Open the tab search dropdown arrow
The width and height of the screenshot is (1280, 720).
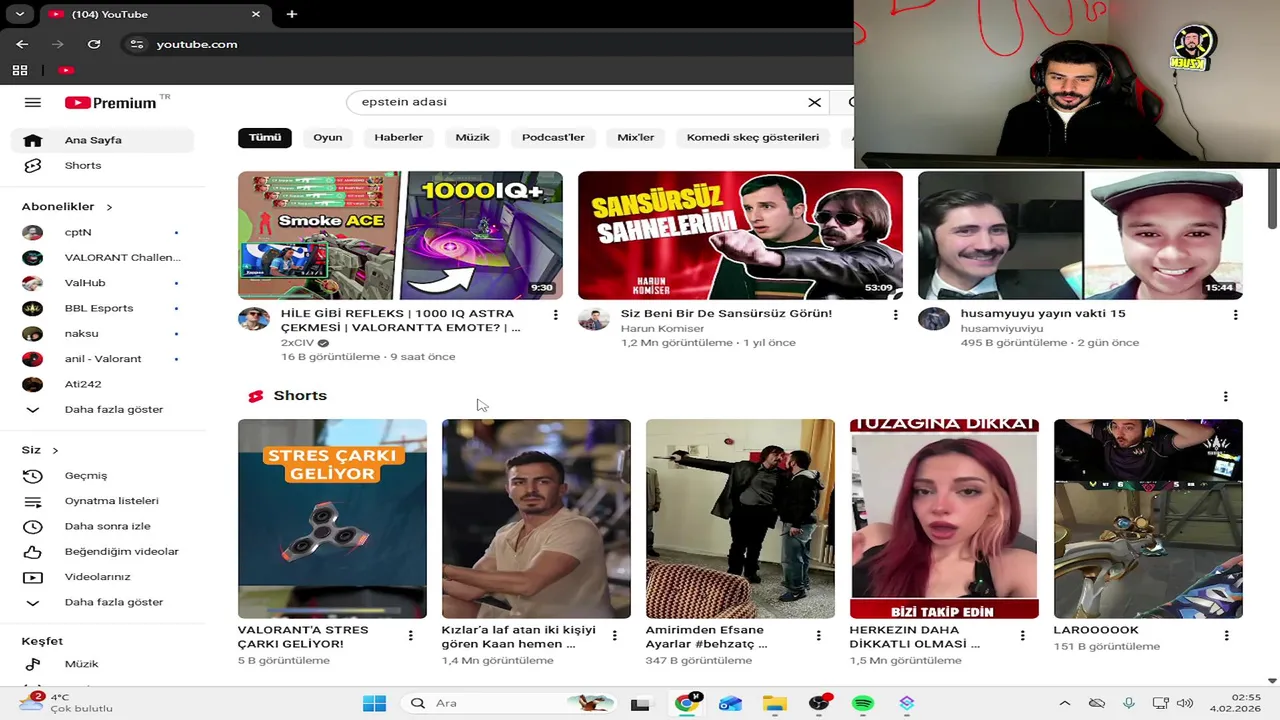click(19, 14)
